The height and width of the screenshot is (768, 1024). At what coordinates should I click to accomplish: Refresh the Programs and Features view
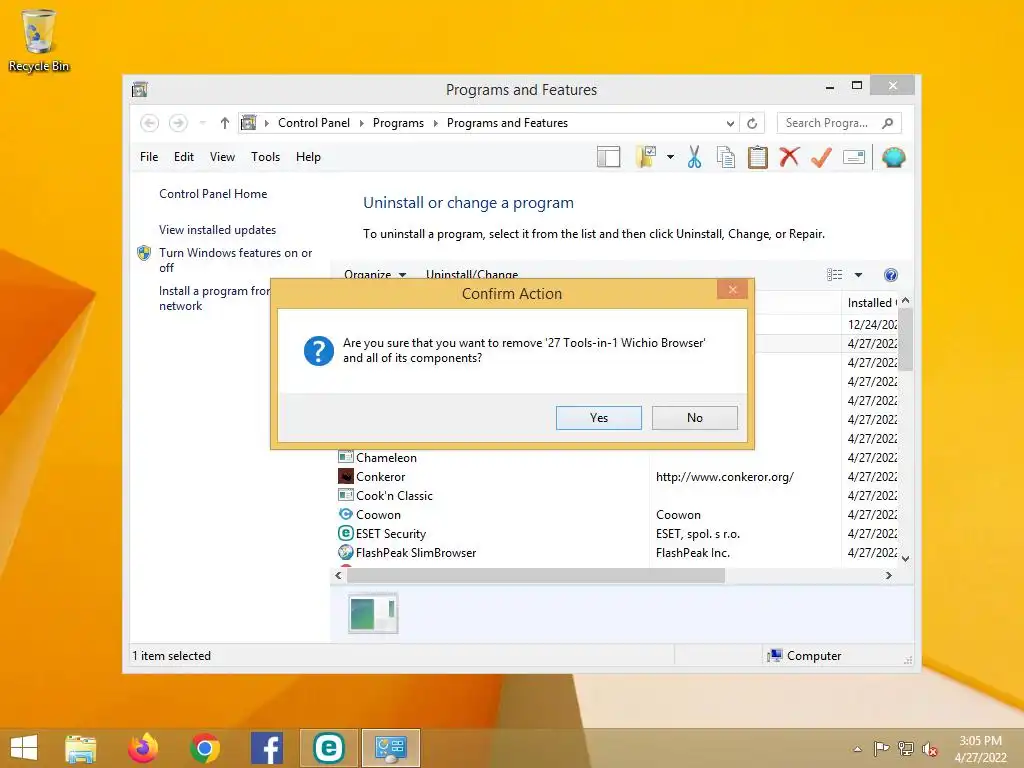coord(752,123)
